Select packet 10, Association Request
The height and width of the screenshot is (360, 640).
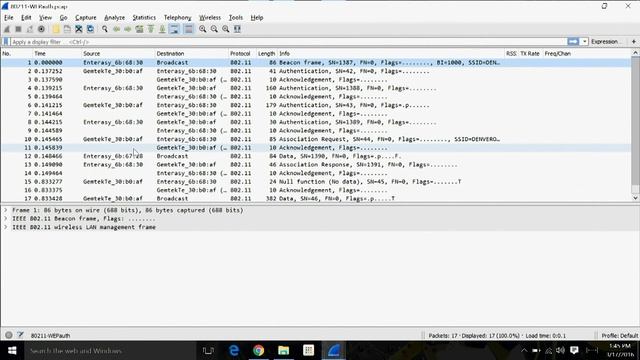316,139
